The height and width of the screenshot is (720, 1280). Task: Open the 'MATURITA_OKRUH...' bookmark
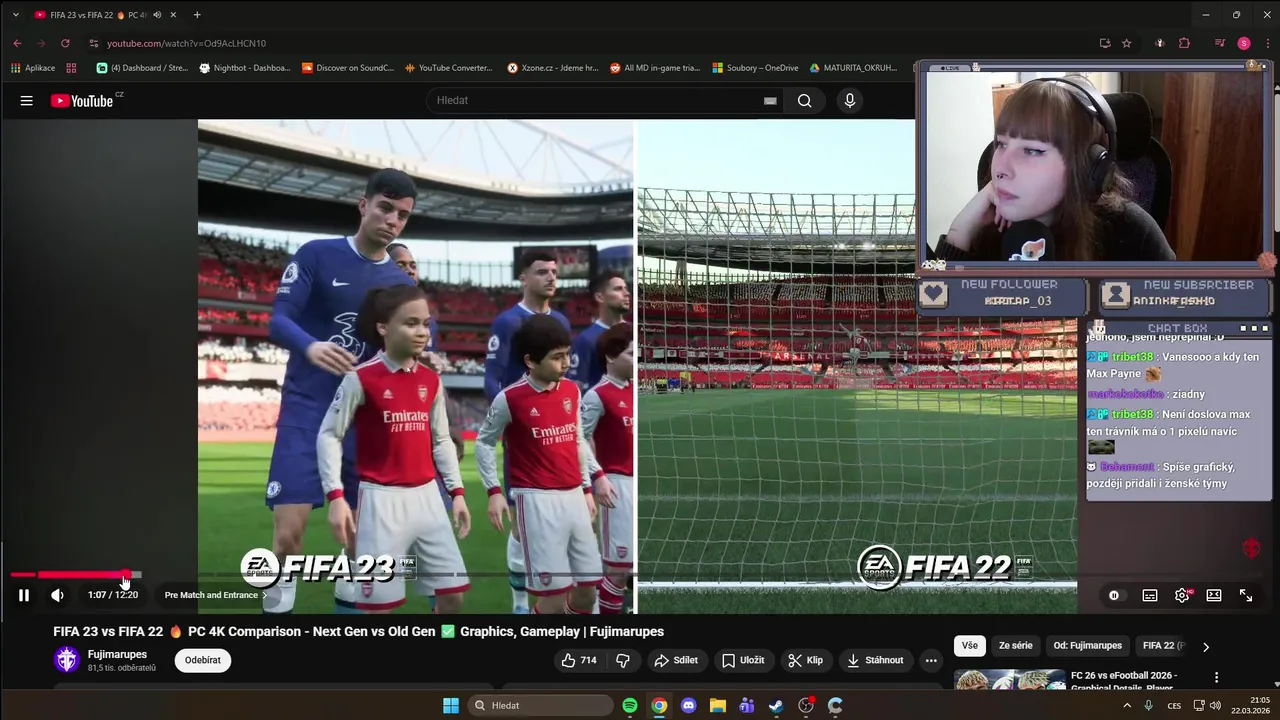tap(853, 68)
